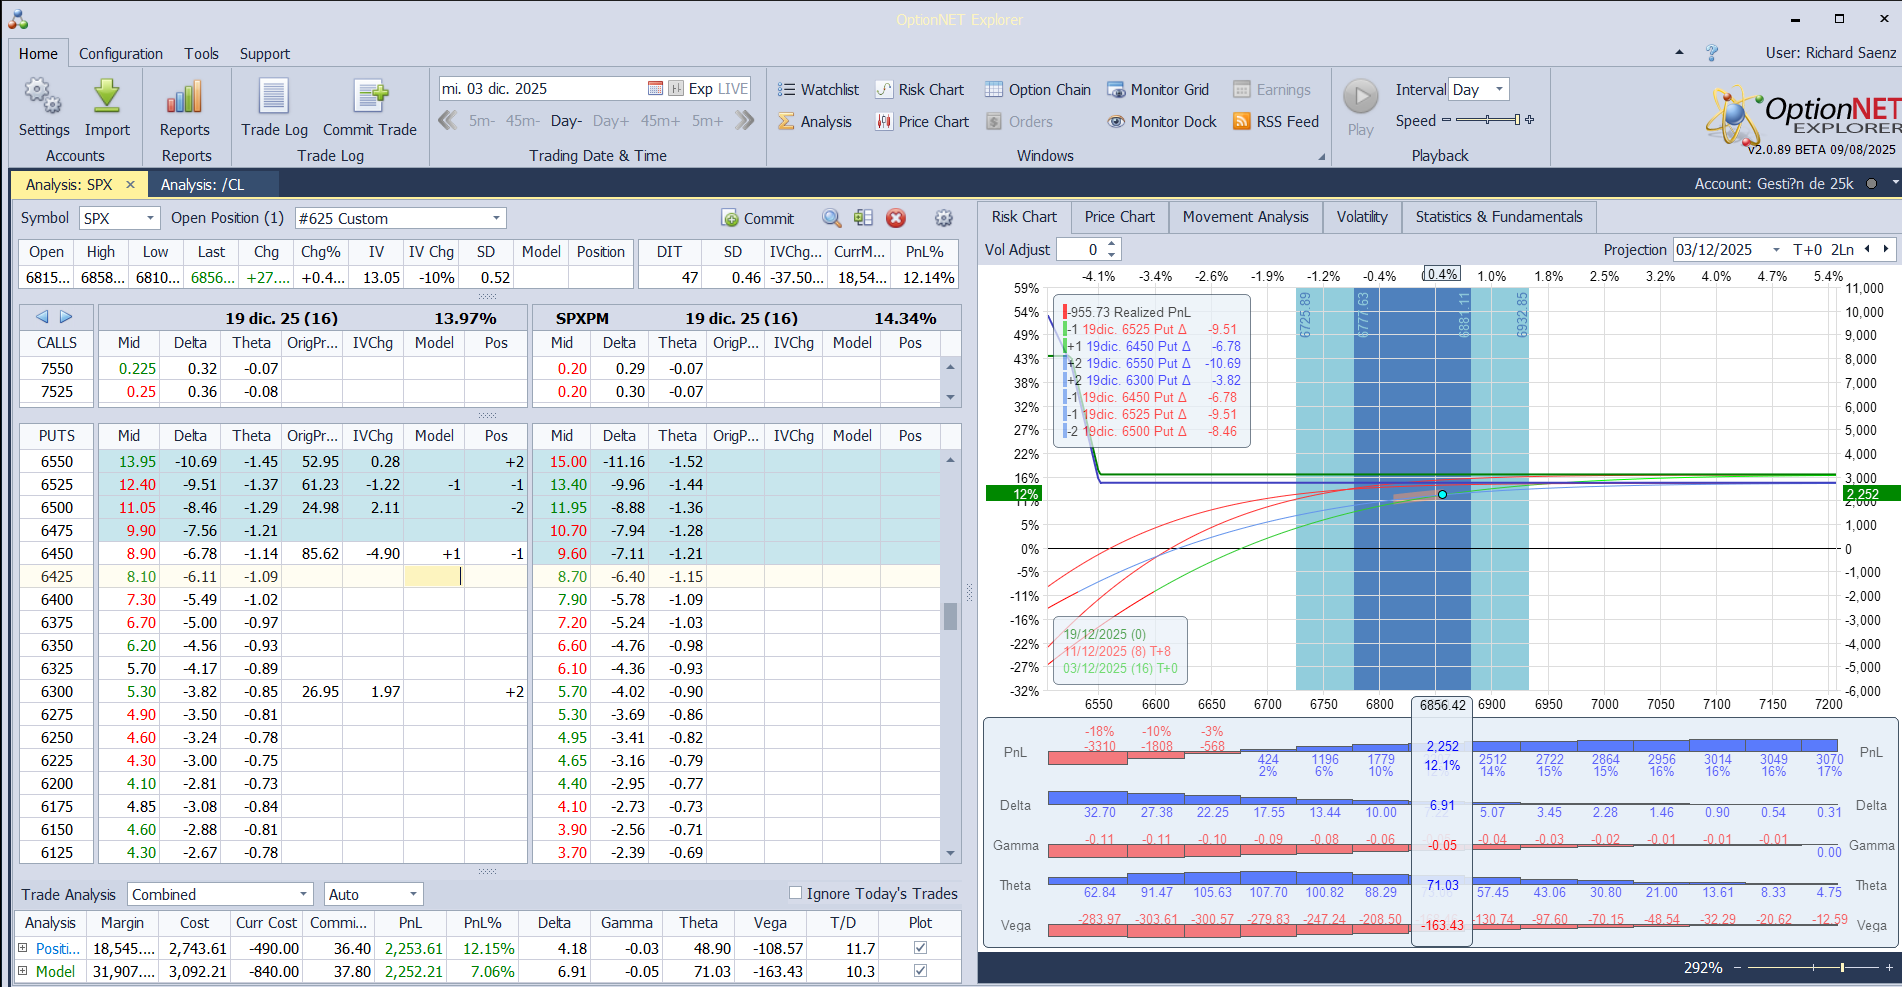Switch to the Movement Analysis tab
The image size is (1902, 987).
[1245, 217]
